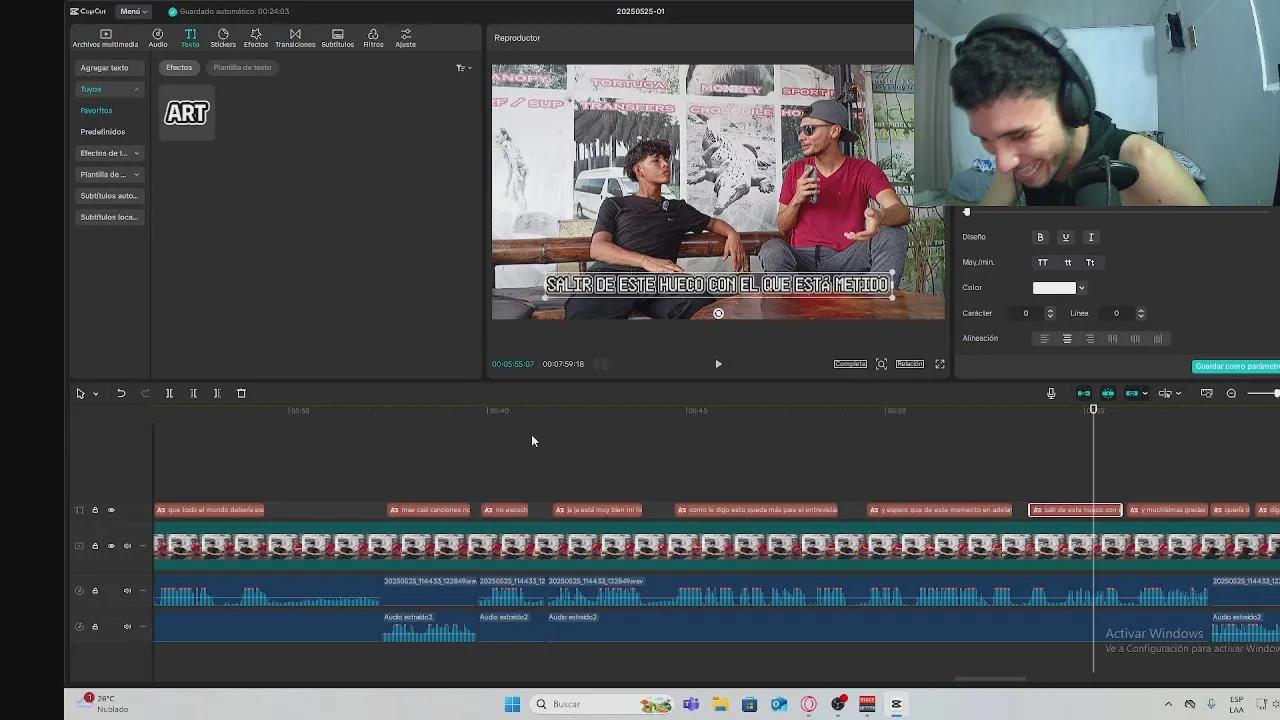Open File Explorer from taskbar
The width and height of the screenshot is (1280, 720).
pos(720,704)
